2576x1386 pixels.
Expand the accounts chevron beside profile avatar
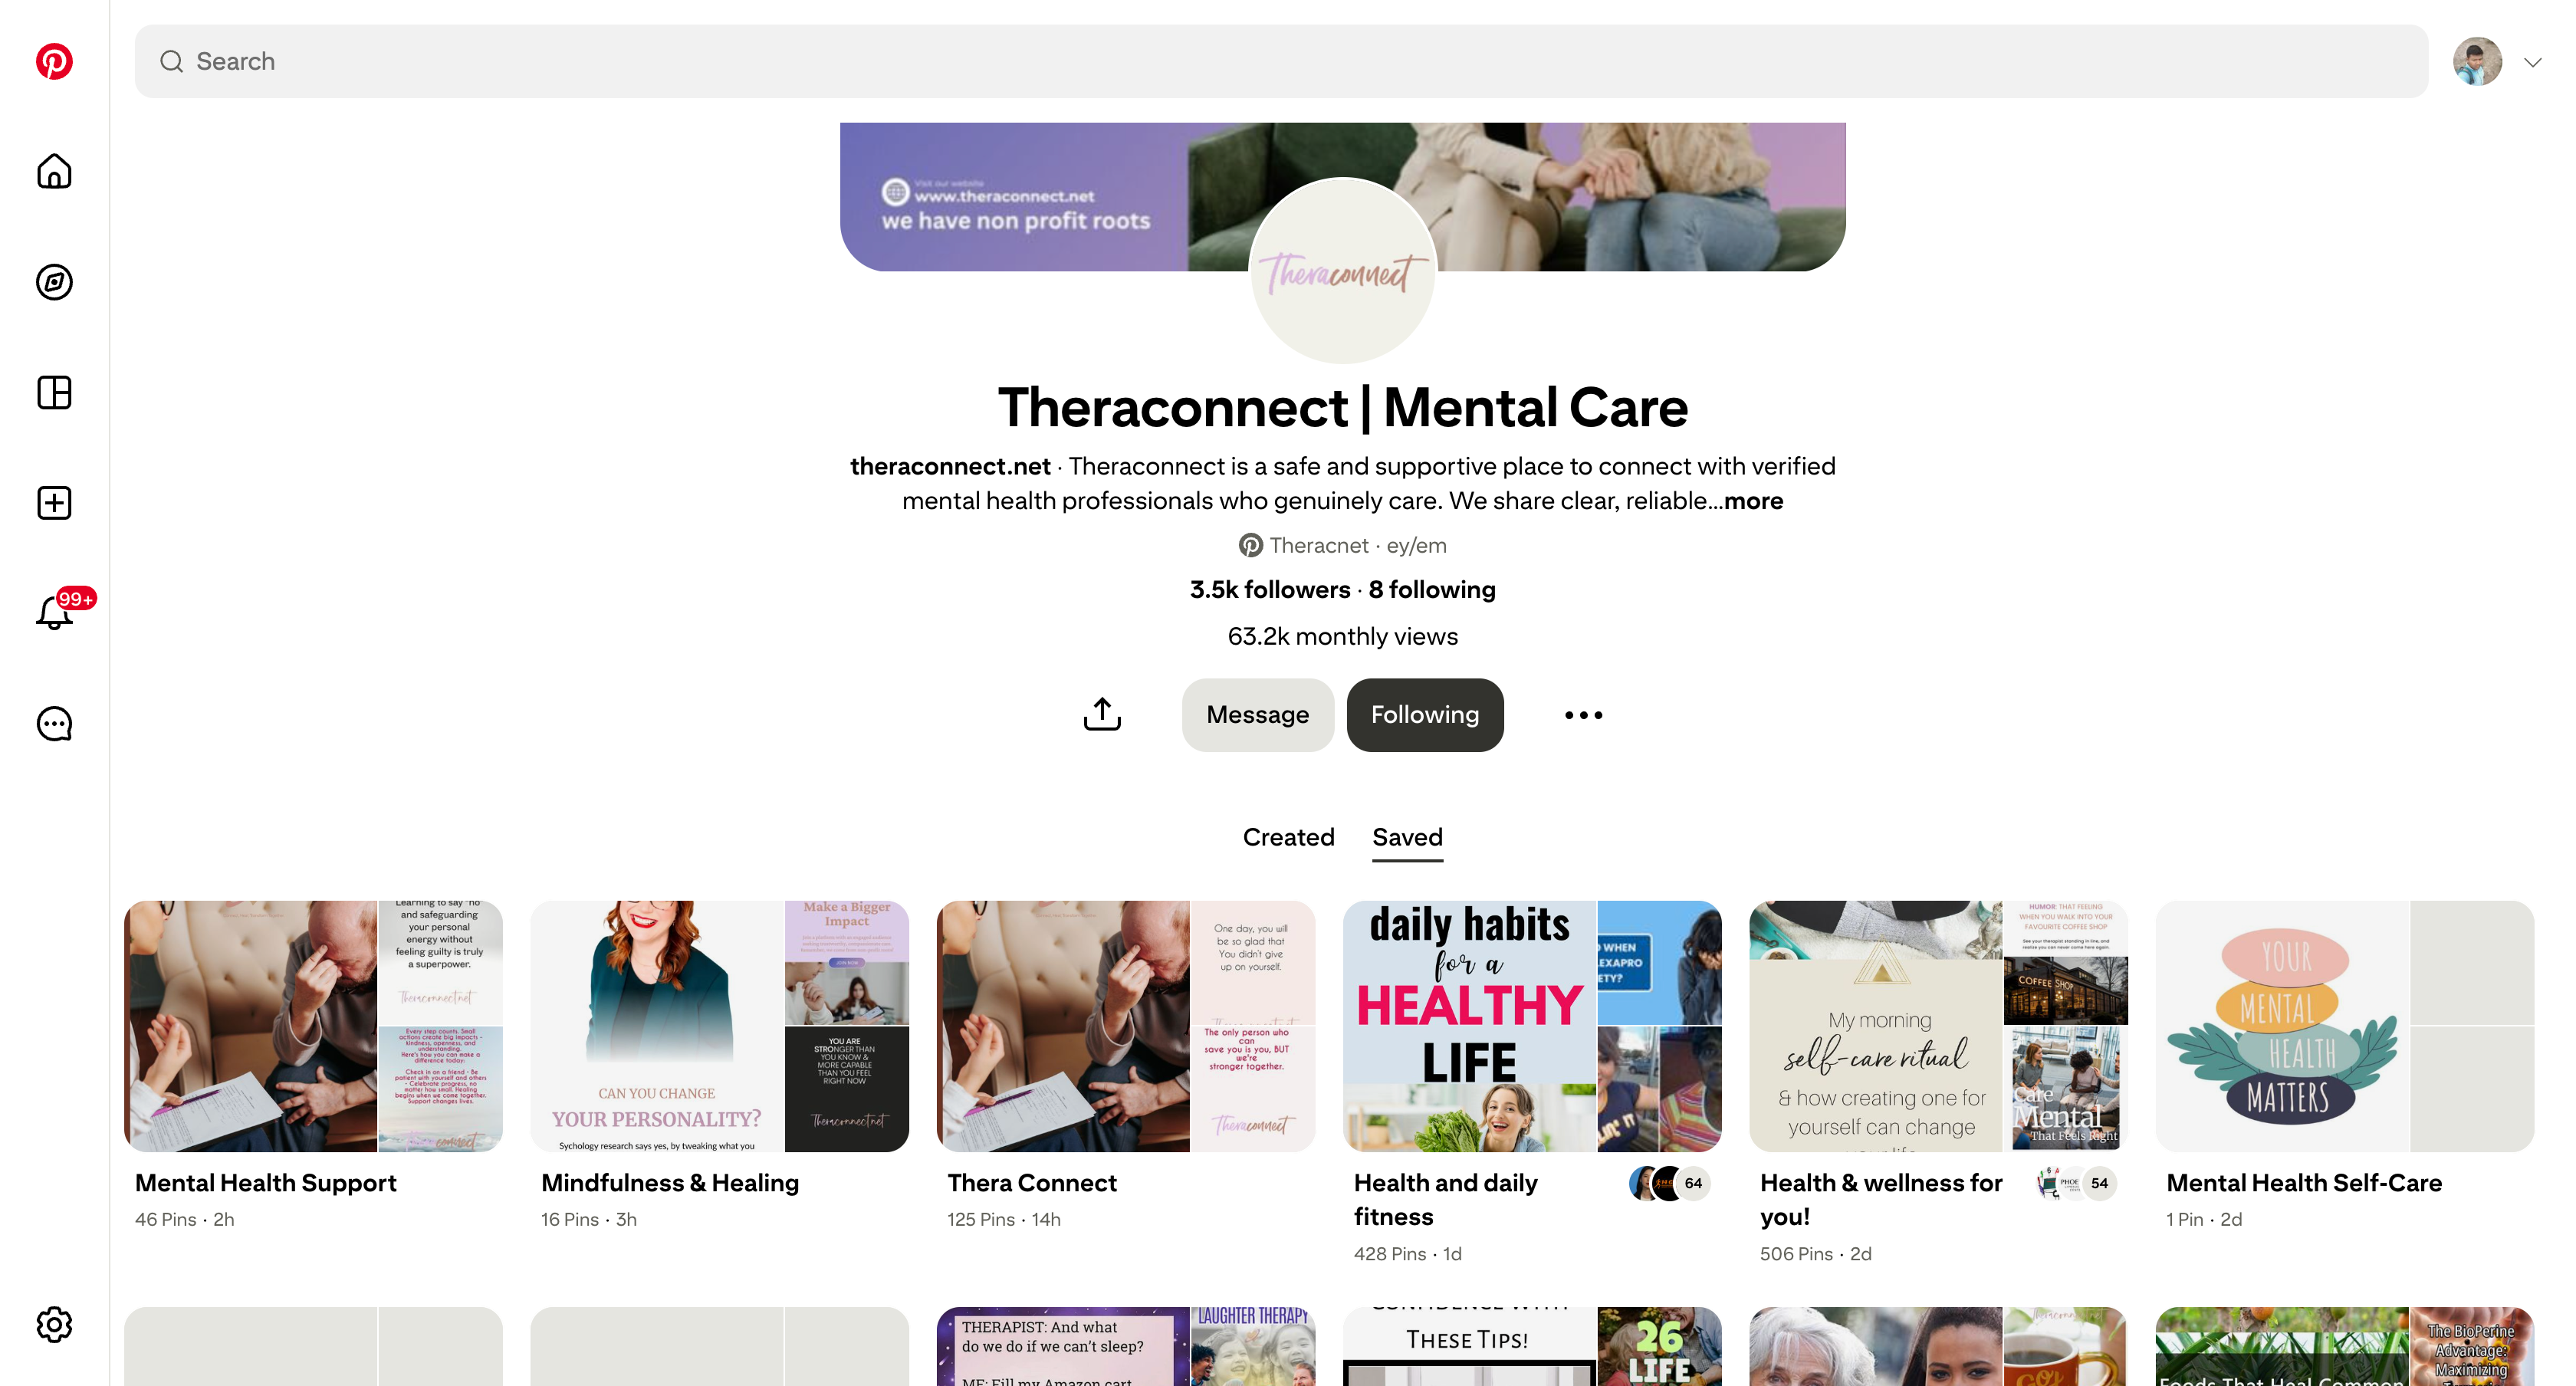tap(2532, 62)
